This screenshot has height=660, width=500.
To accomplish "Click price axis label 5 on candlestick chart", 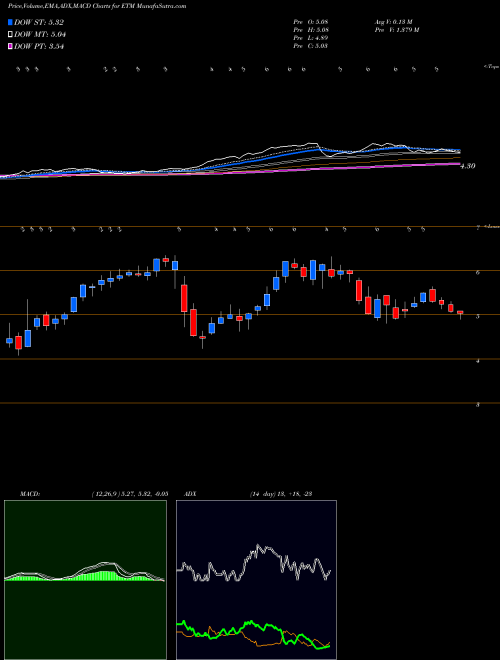I will coord(478,317).
